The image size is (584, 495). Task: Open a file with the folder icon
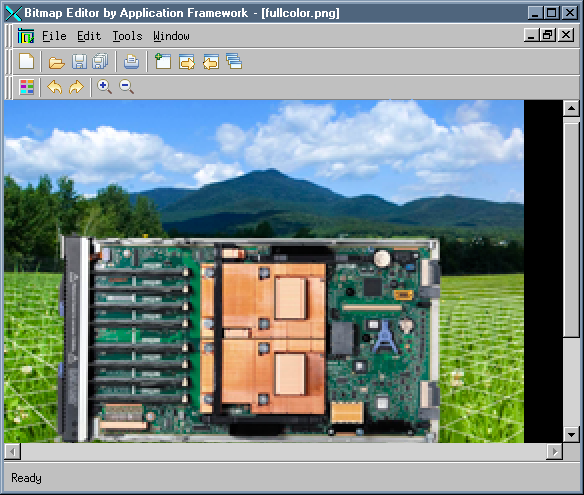[x=57, y=62]
